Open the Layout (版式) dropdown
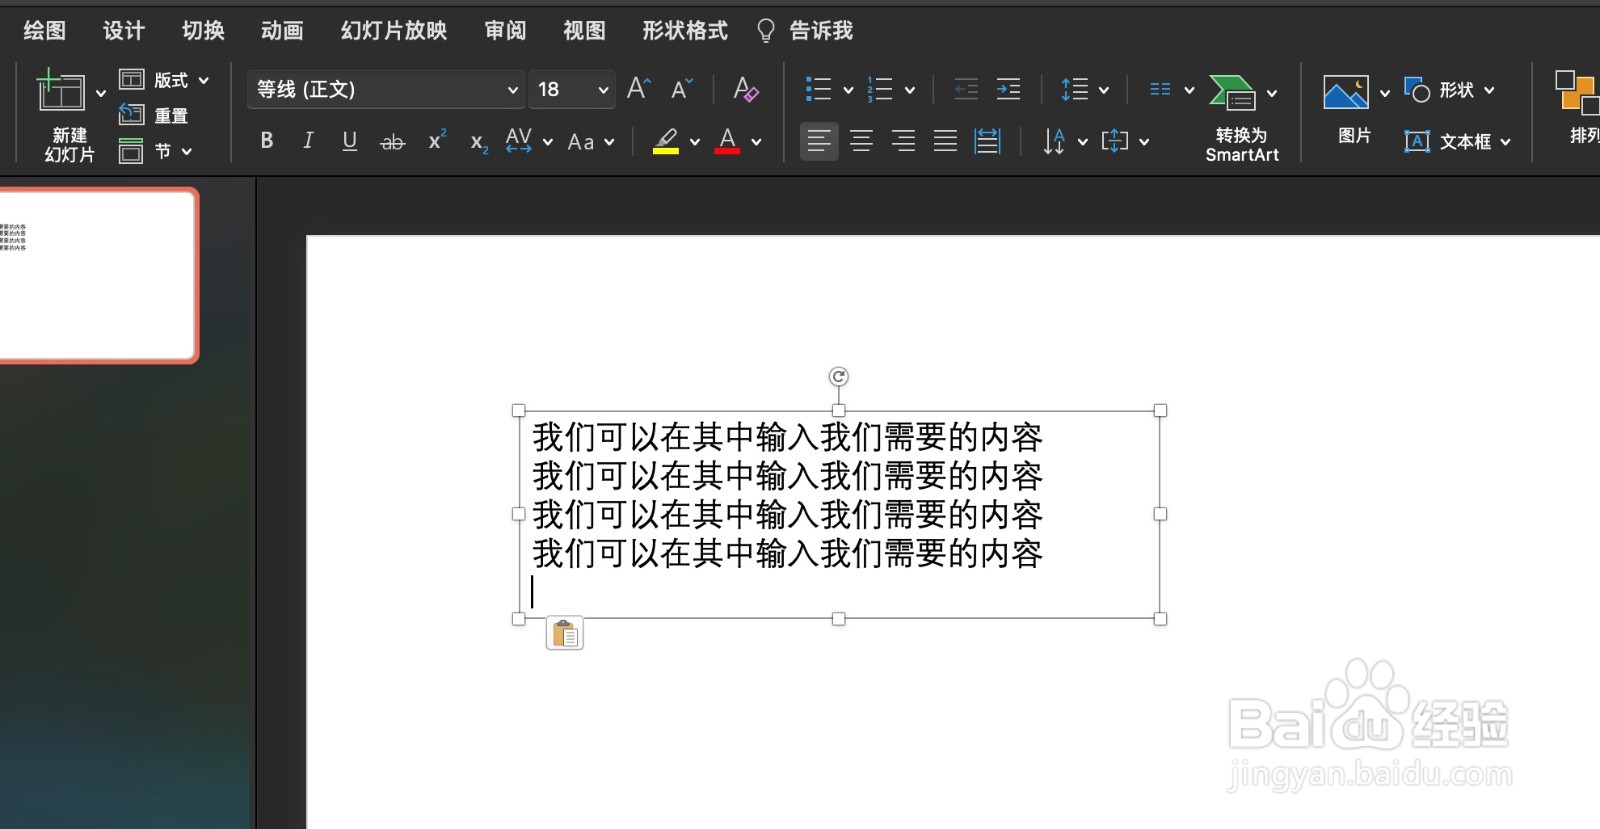Viewport: 1600px width, 829px height. coord(164,80)
